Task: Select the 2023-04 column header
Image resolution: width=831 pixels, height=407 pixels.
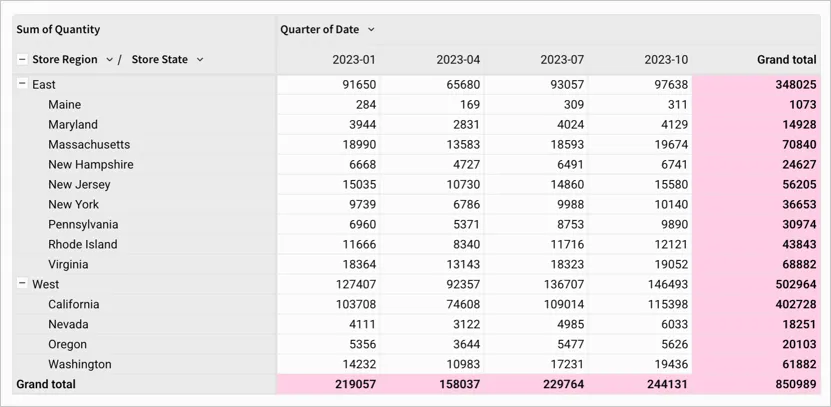Action: [458, 60]
